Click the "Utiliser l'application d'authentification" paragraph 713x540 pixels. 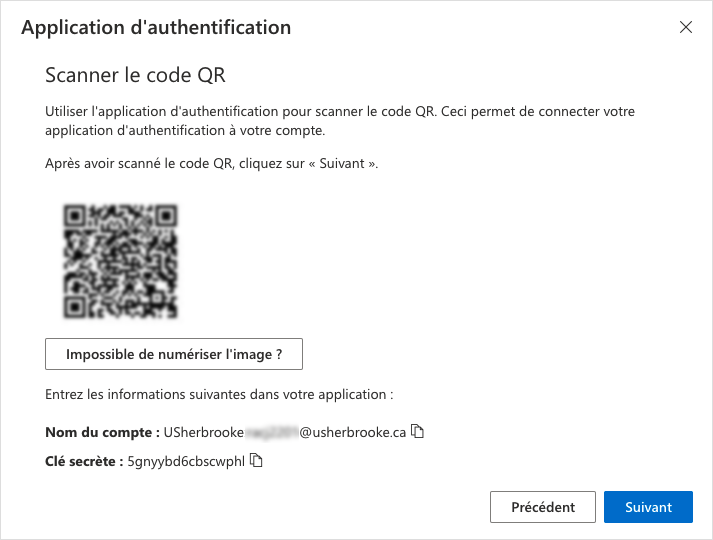click(340, 121)
